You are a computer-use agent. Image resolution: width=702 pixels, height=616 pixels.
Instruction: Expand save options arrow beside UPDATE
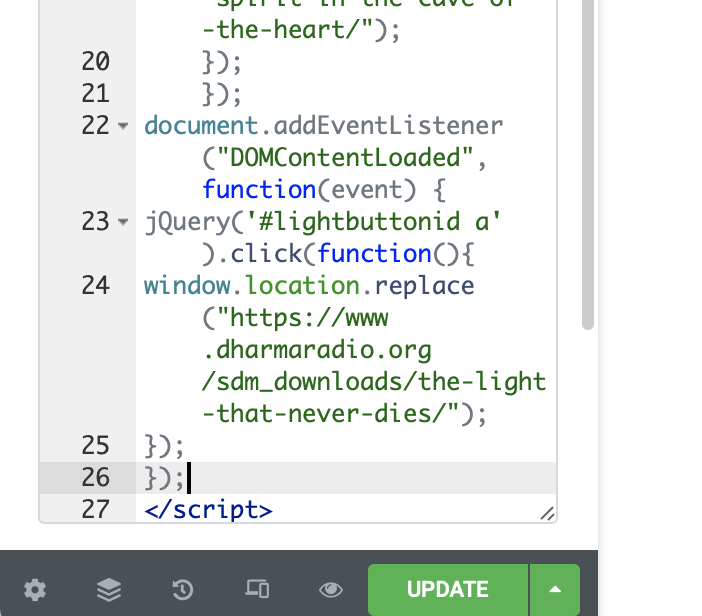(555, 590)
